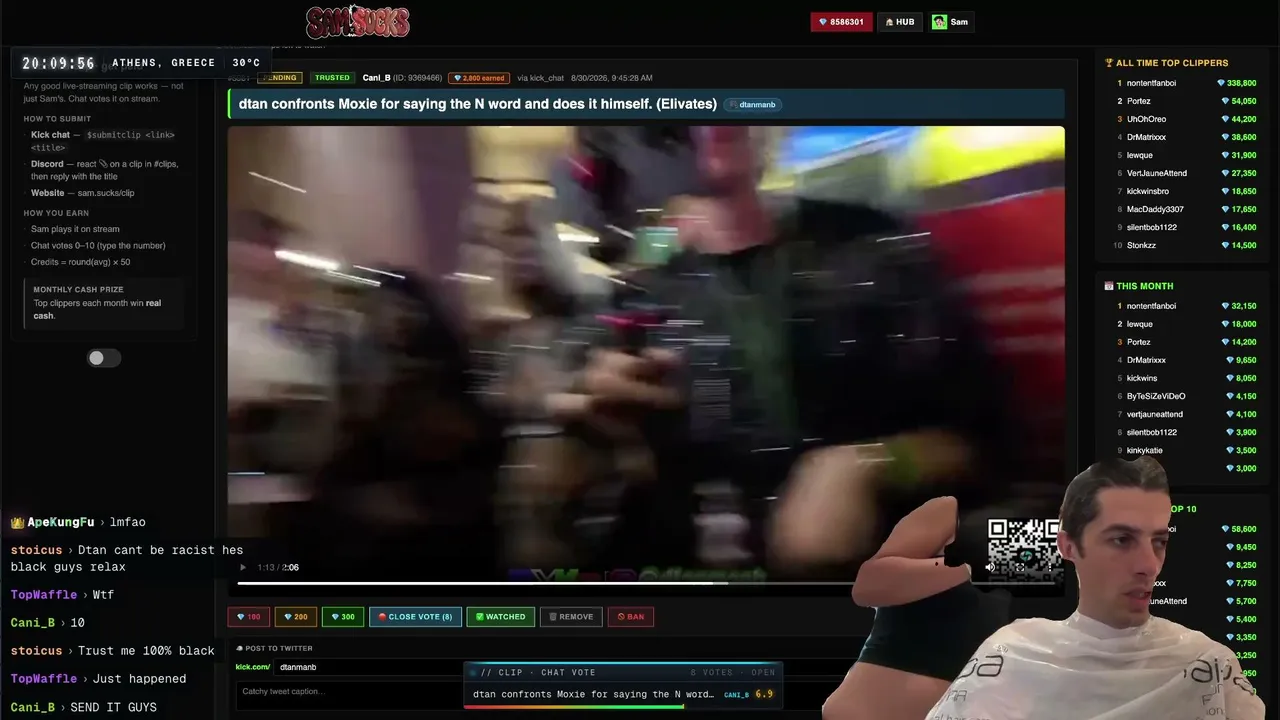This screenshot has height=720, width=1280.
Task: Open nontentfanboi in All Time Top Clippers
Action: tap(1152, 83)
